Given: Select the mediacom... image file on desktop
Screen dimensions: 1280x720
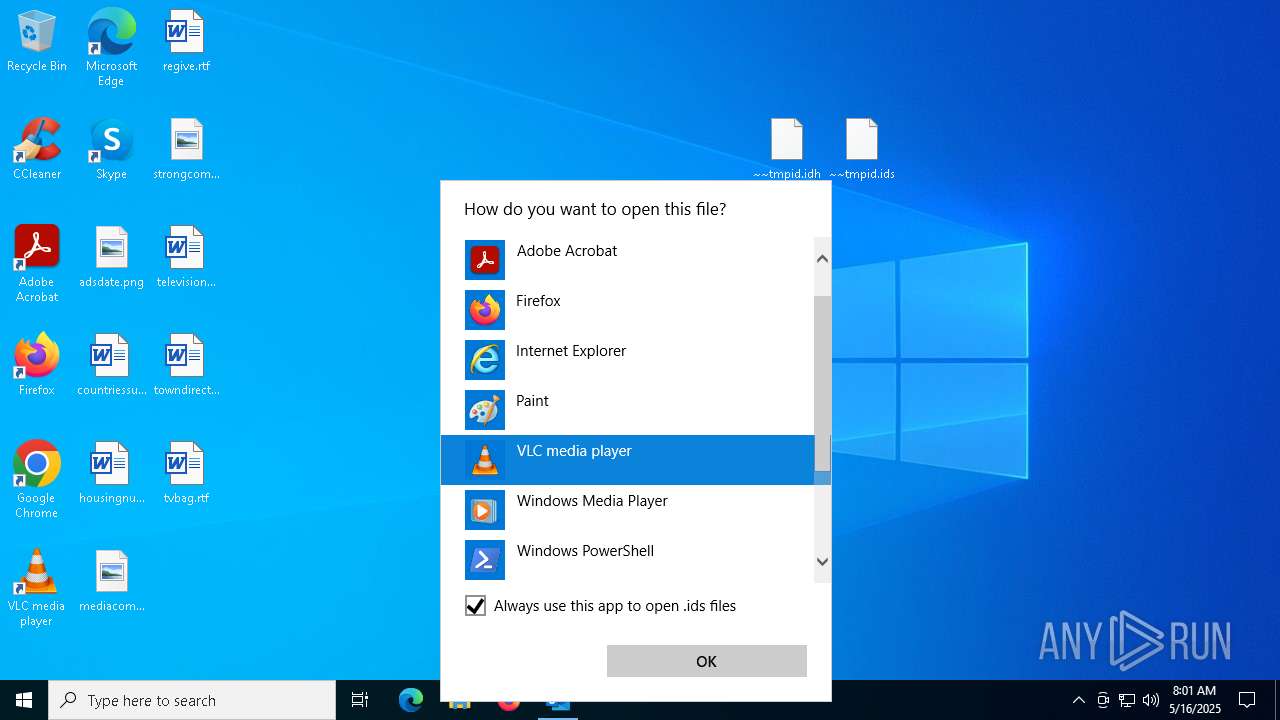Looking at the screenshot, I should [111, 582].
